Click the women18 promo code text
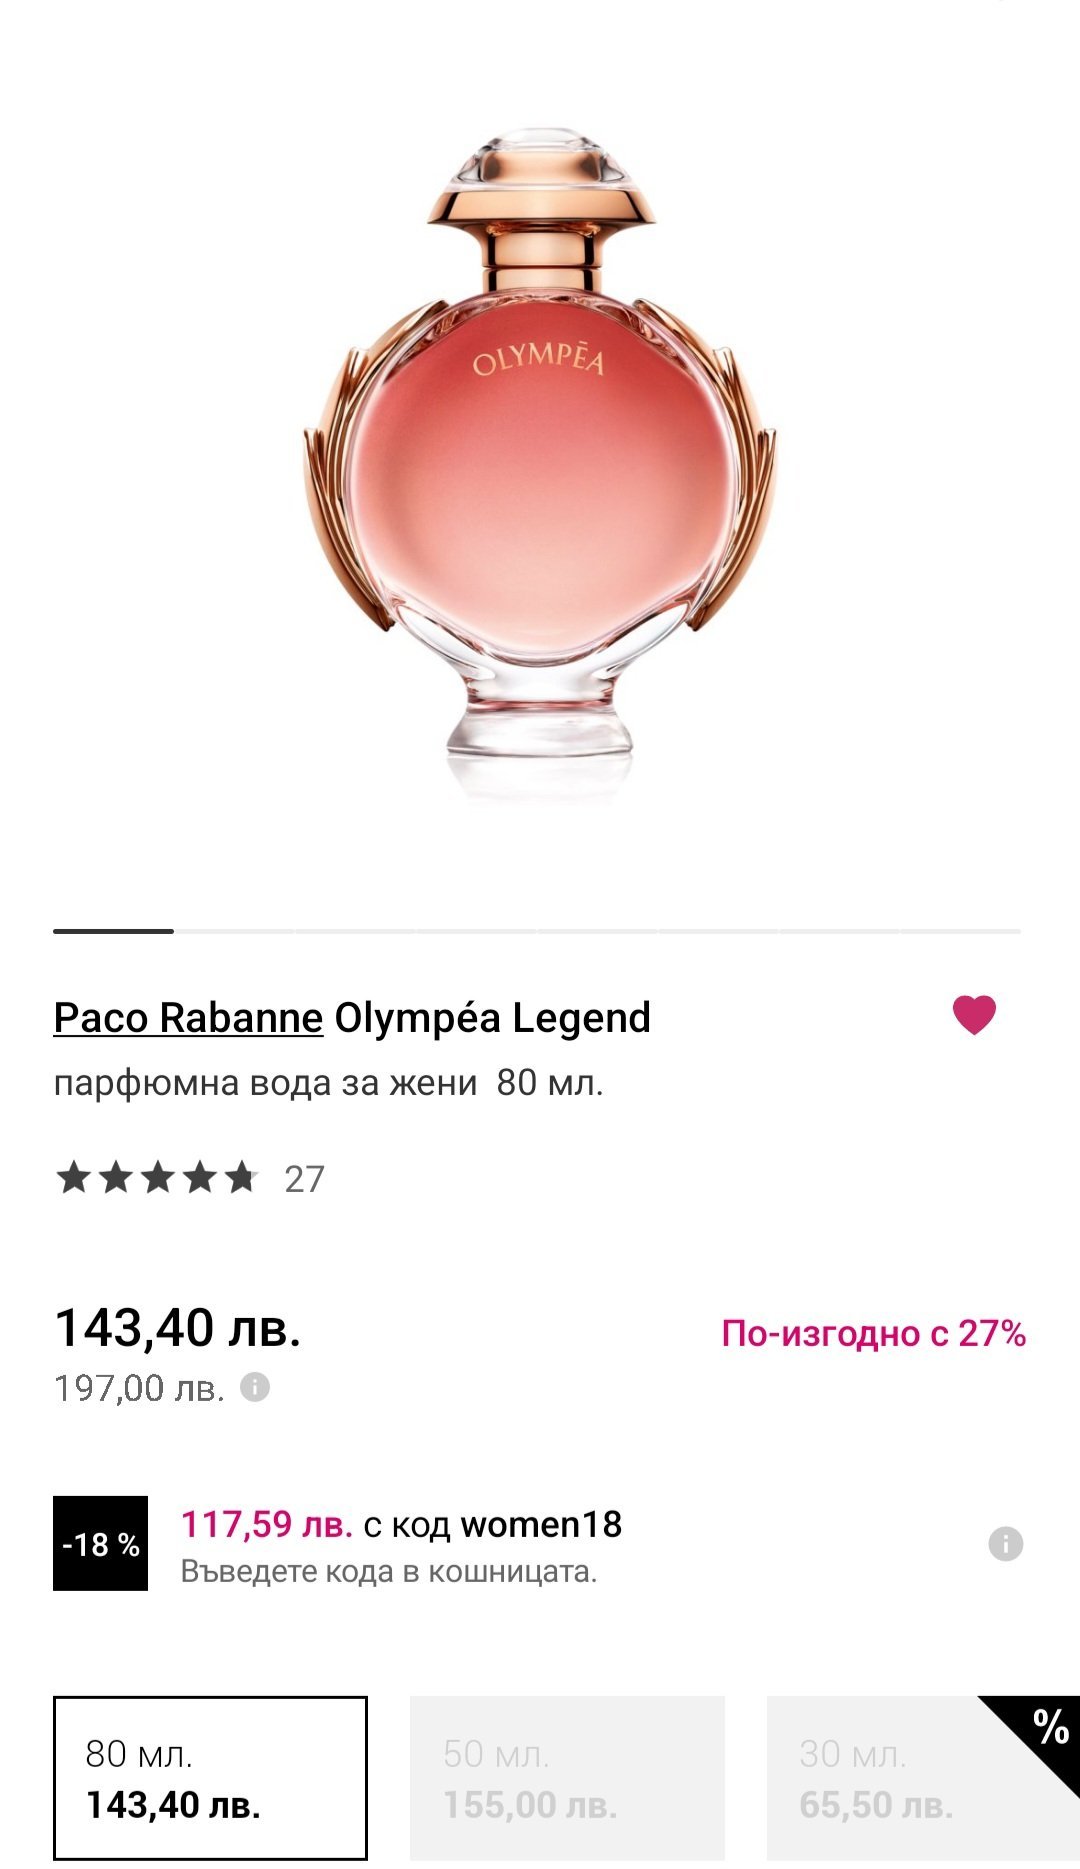1080x1869 pixels. coord(541,1524)
